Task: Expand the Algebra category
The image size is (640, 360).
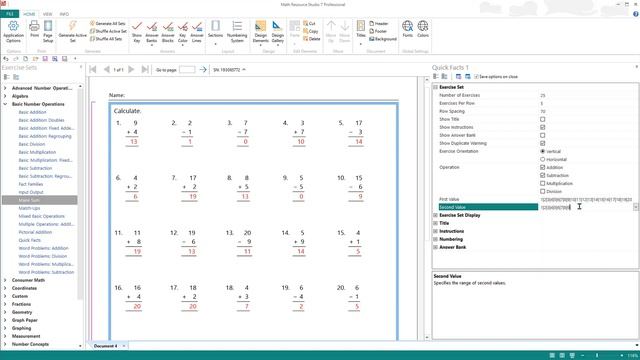Action: 5,96
